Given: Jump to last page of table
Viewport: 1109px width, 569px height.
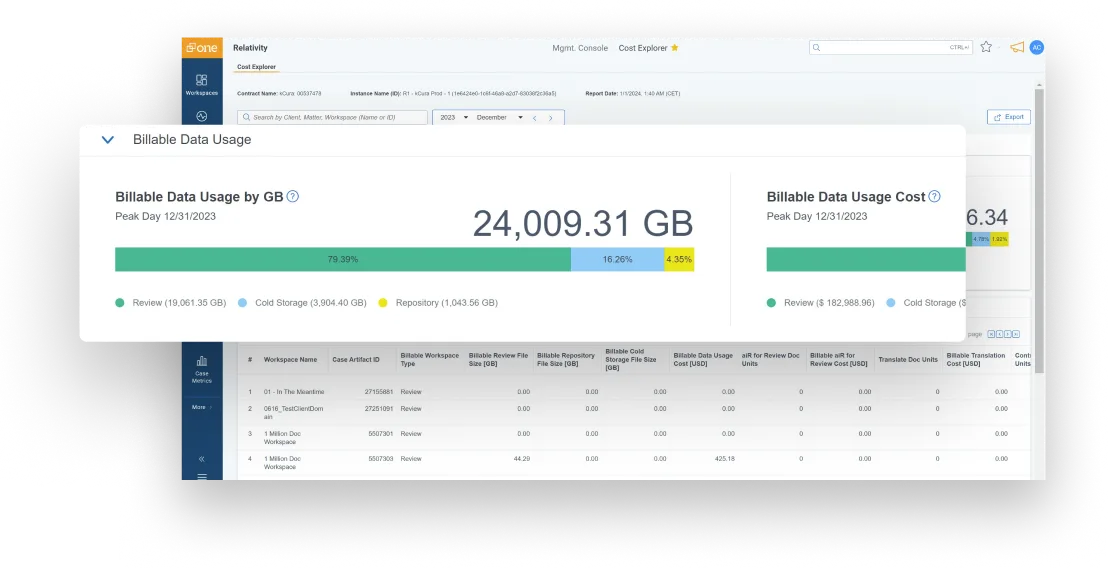Looking at the screenshot, I should [1016, 334].
